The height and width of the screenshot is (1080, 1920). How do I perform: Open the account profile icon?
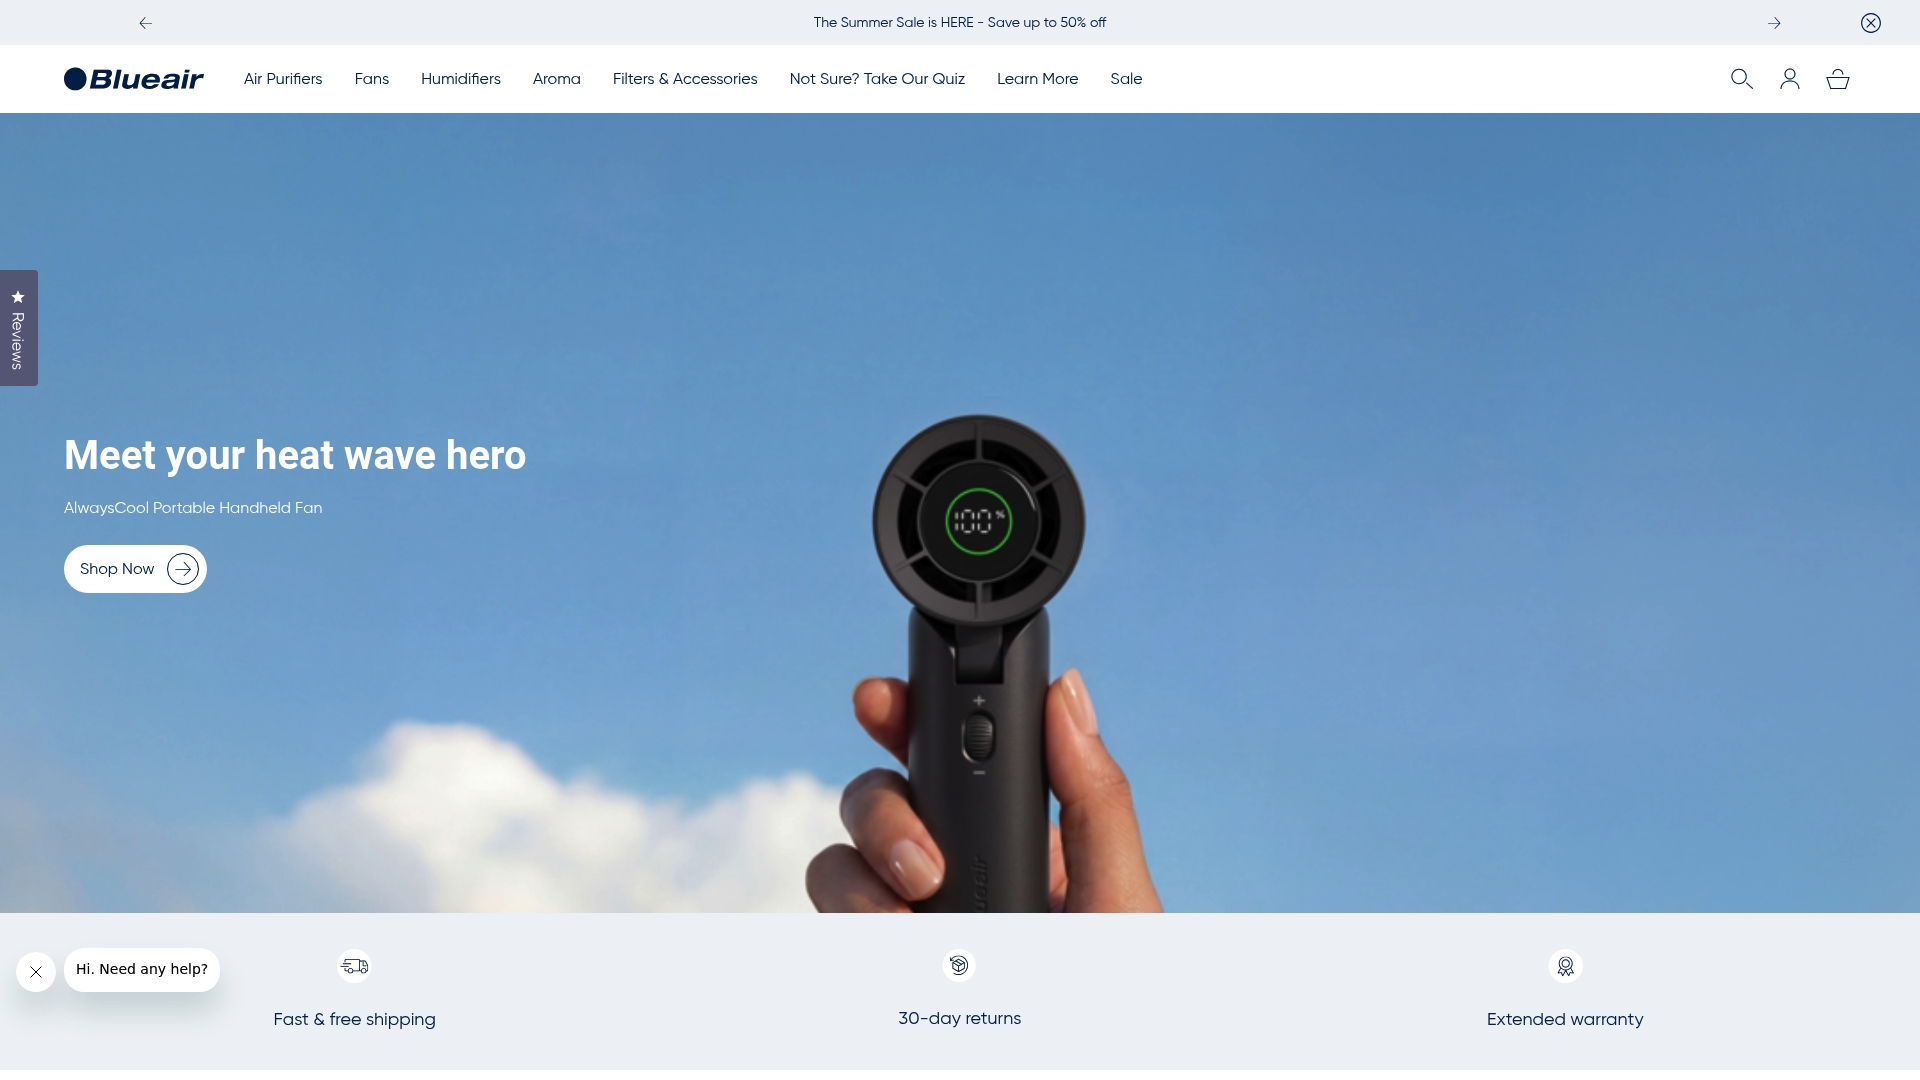coord(1790,79)
